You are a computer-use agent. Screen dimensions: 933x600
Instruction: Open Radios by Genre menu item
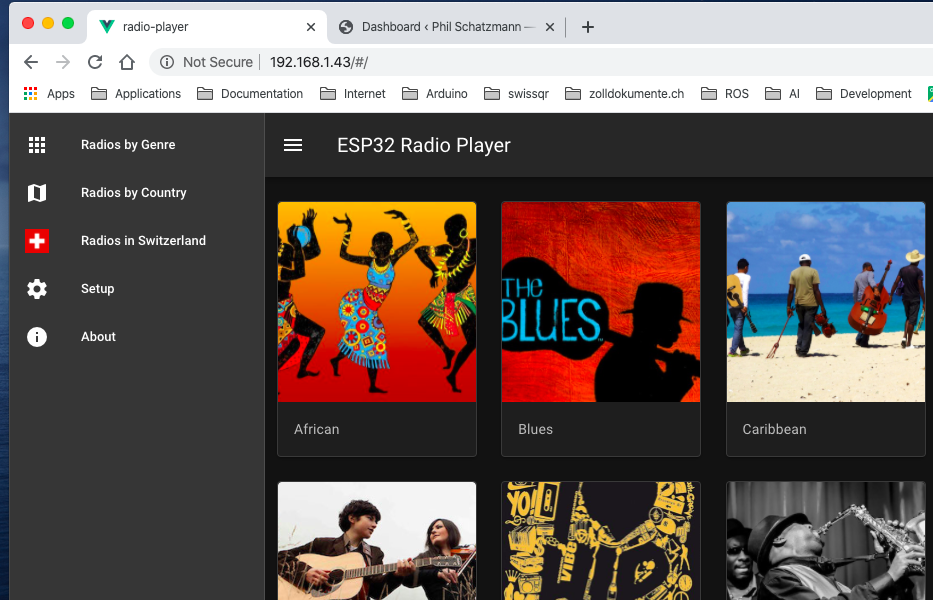pos(137,145)
